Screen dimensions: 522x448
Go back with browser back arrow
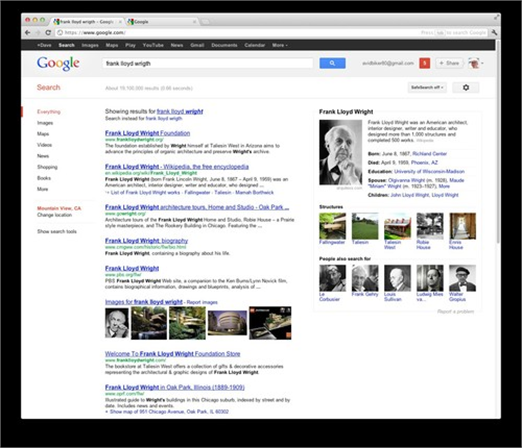click(28, 32)
